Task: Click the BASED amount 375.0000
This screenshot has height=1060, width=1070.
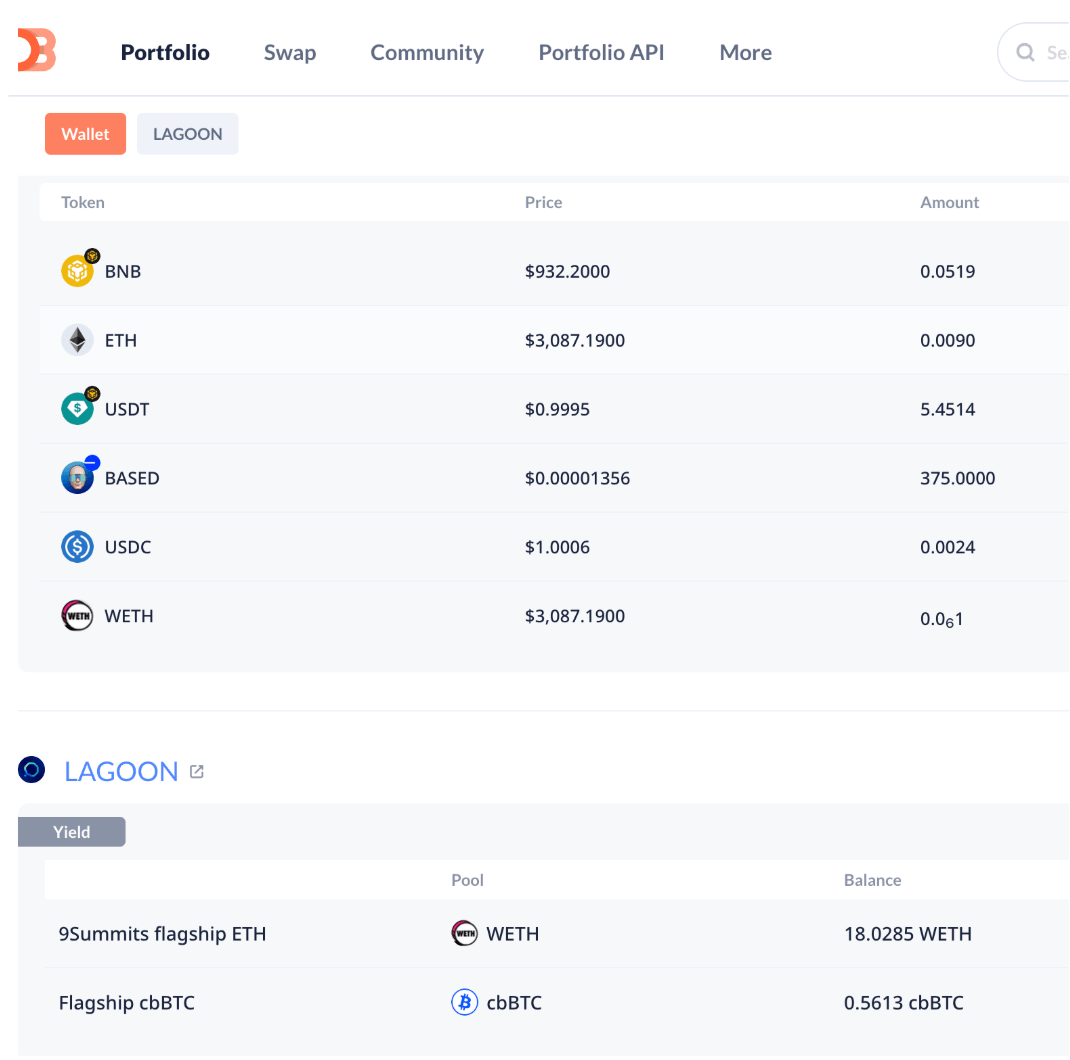Action: [957, 478]
